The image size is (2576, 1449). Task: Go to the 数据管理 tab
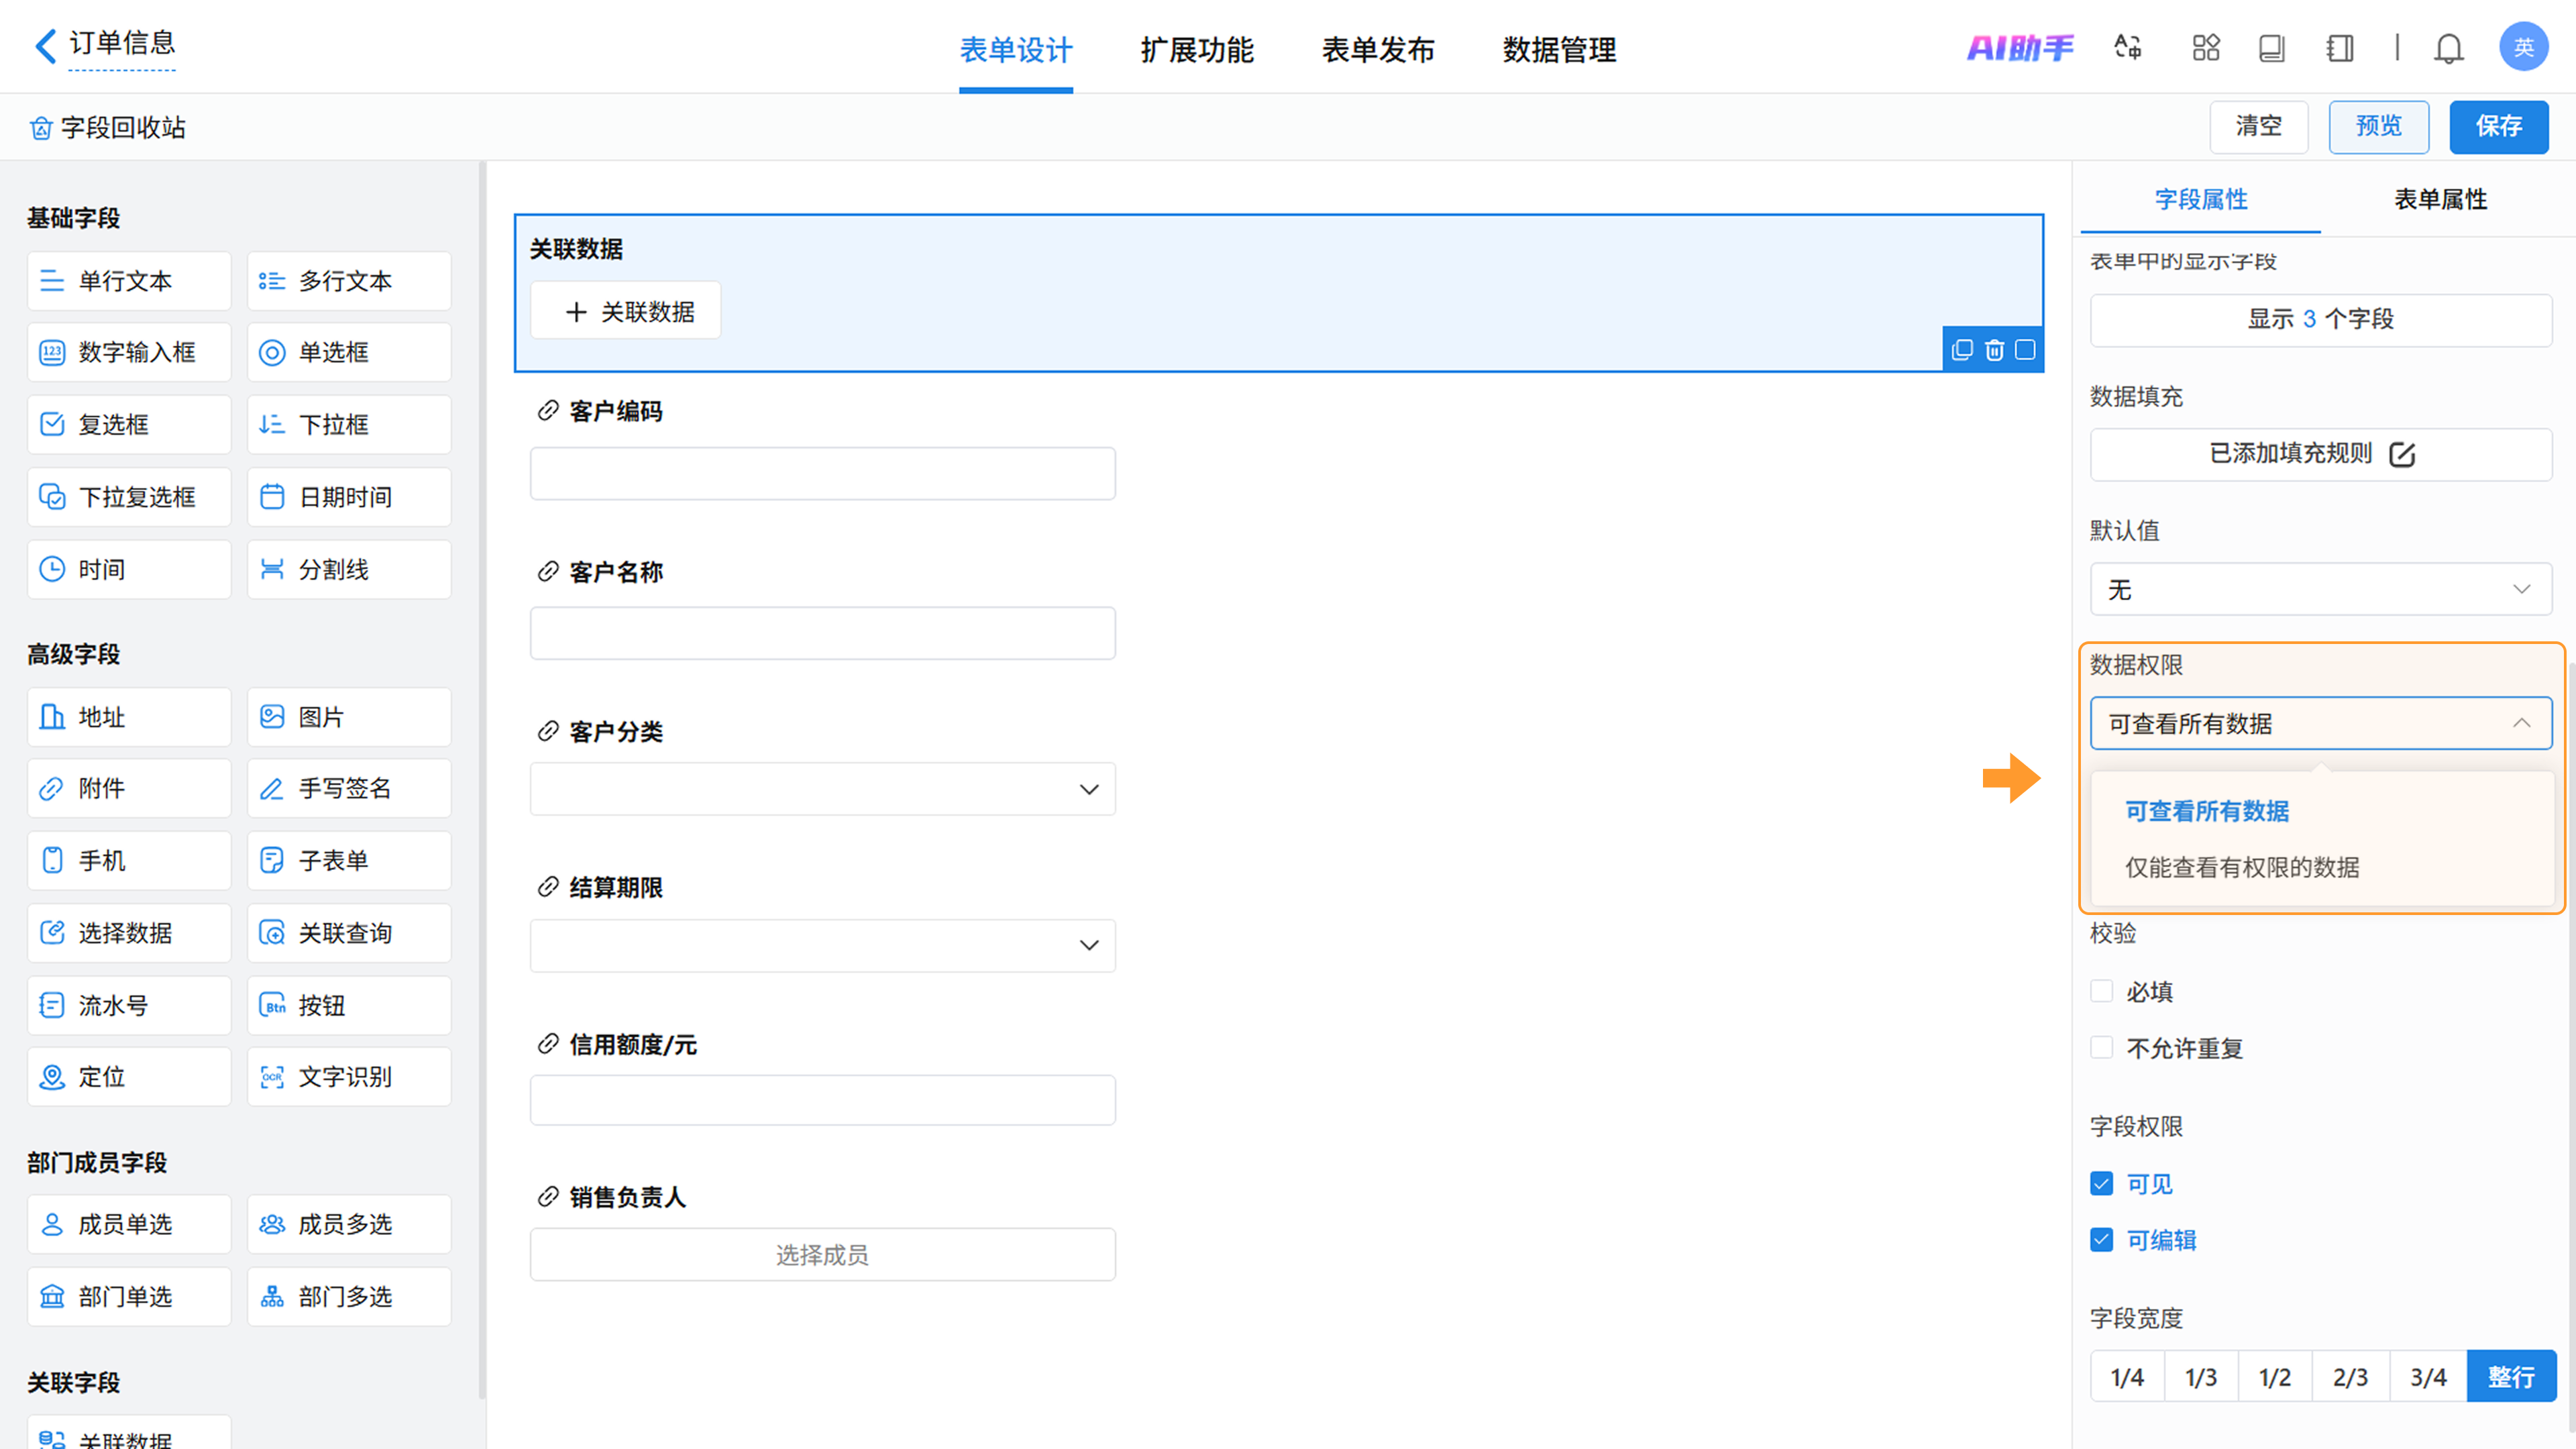click(x=1558, y=49)
